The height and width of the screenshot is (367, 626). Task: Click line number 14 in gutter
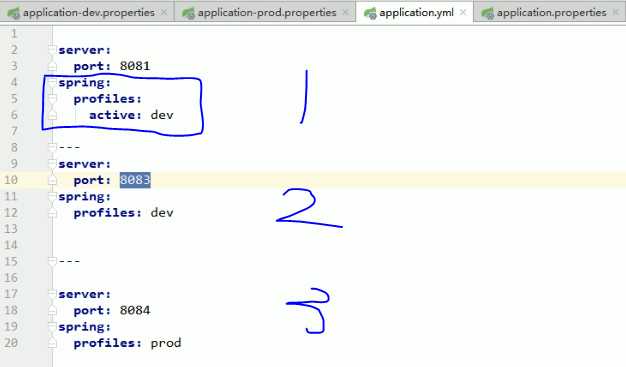(11, 245)
